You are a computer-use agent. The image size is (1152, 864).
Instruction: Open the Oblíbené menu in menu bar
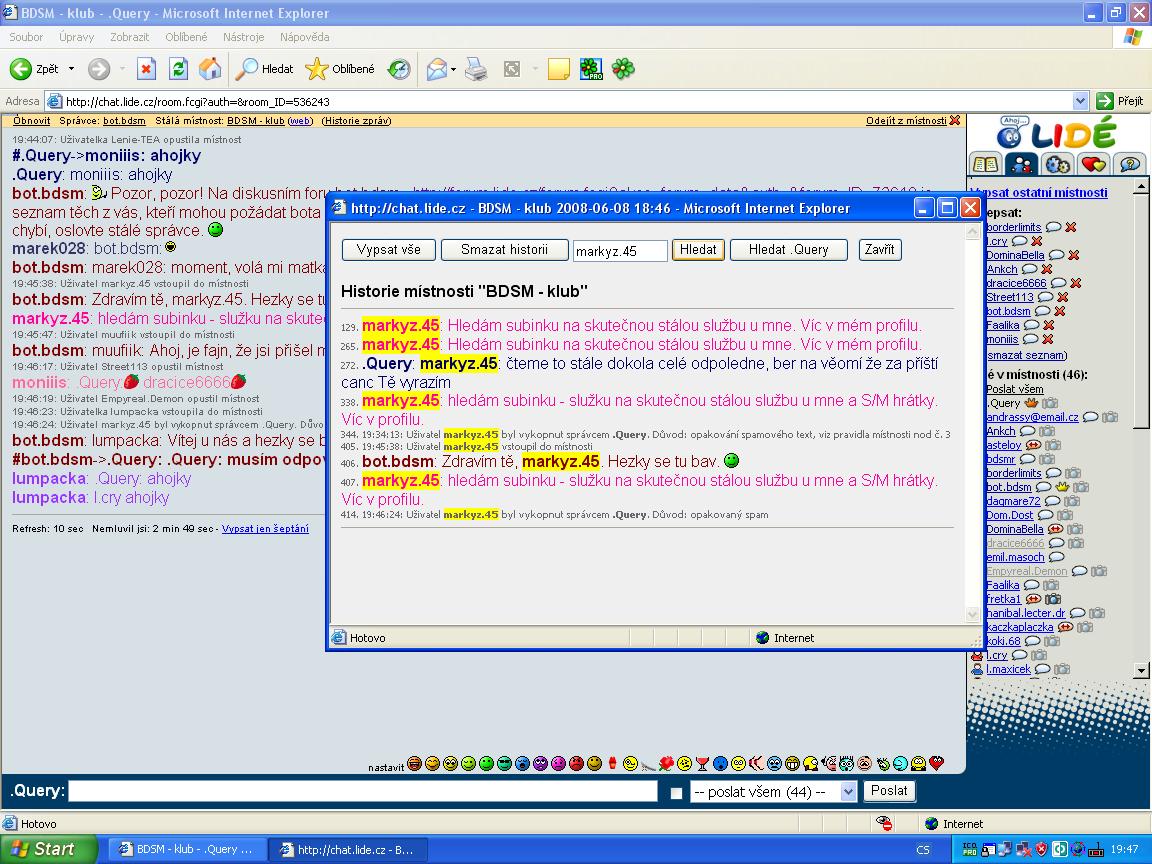click(186, 37)
